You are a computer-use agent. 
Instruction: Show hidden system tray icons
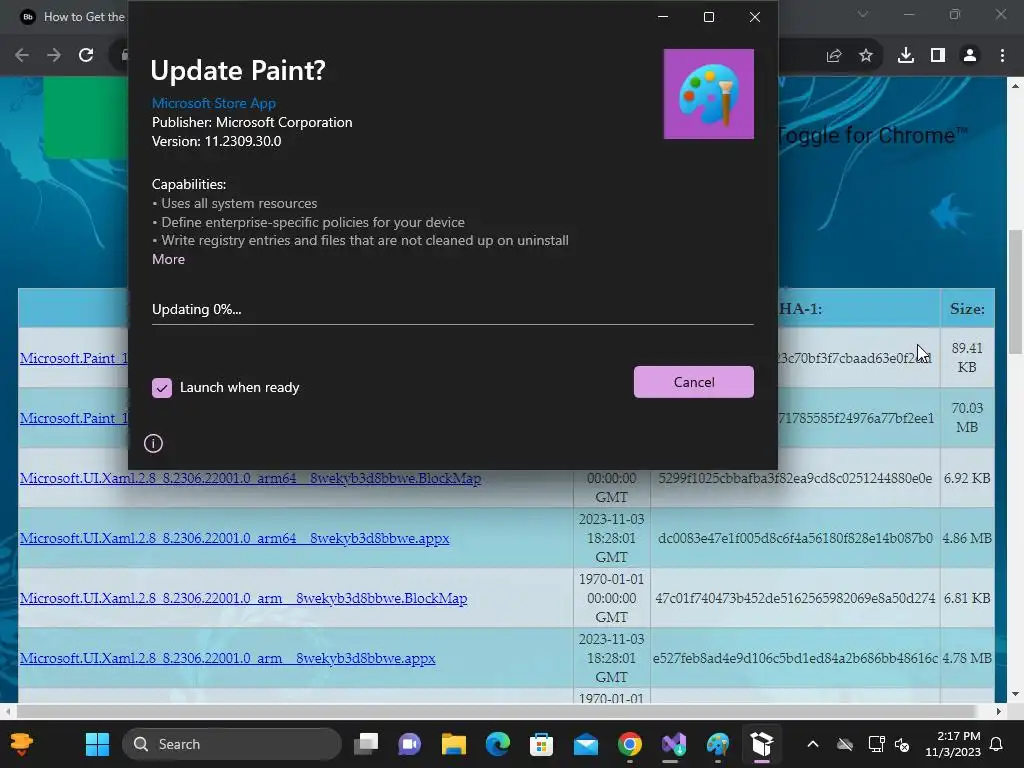click(x=813, y=744)
